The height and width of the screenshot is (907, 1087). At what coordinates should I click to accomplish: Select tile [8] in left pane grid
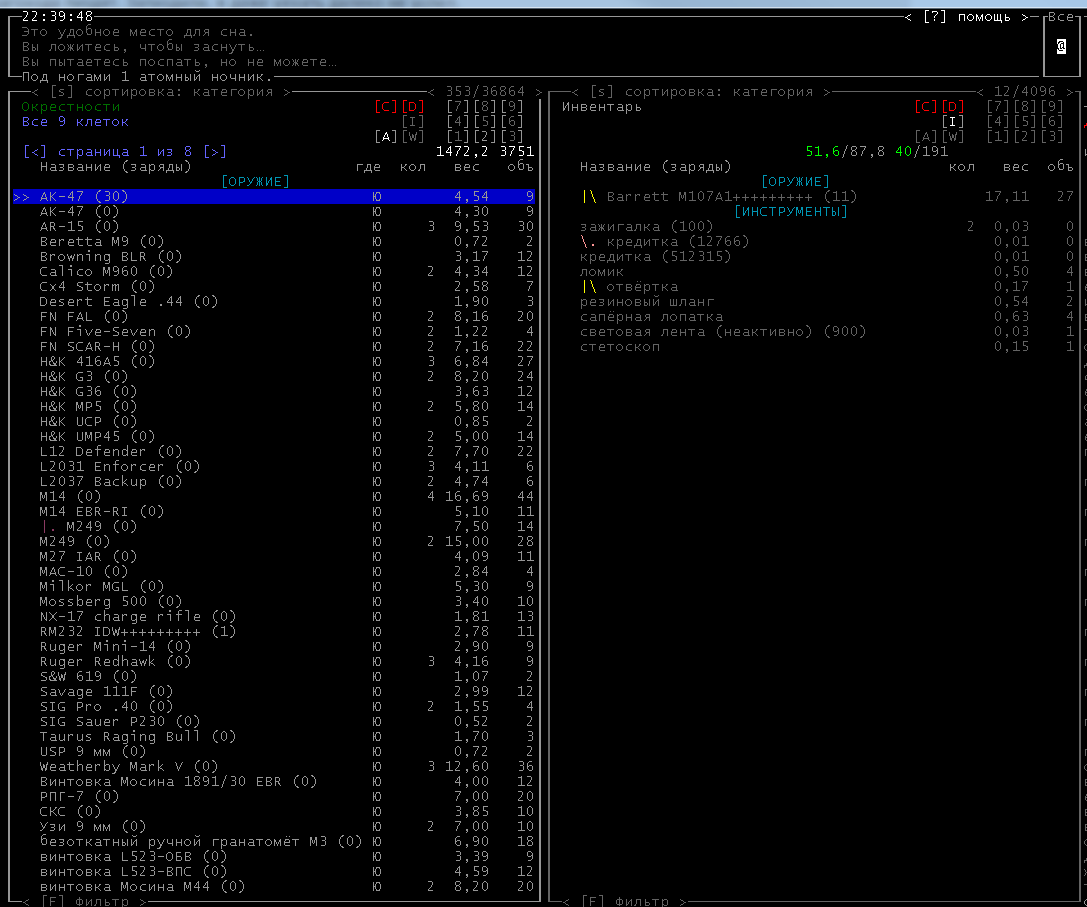point(485,106)
